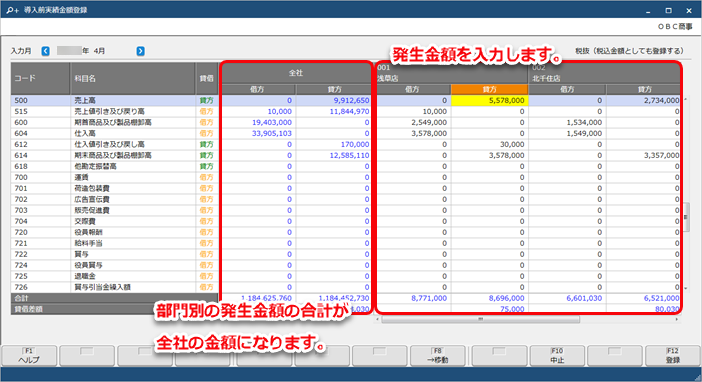Go to next input month arrow
The width and height of the screenshot is (702, 382).
pos(141,51)
